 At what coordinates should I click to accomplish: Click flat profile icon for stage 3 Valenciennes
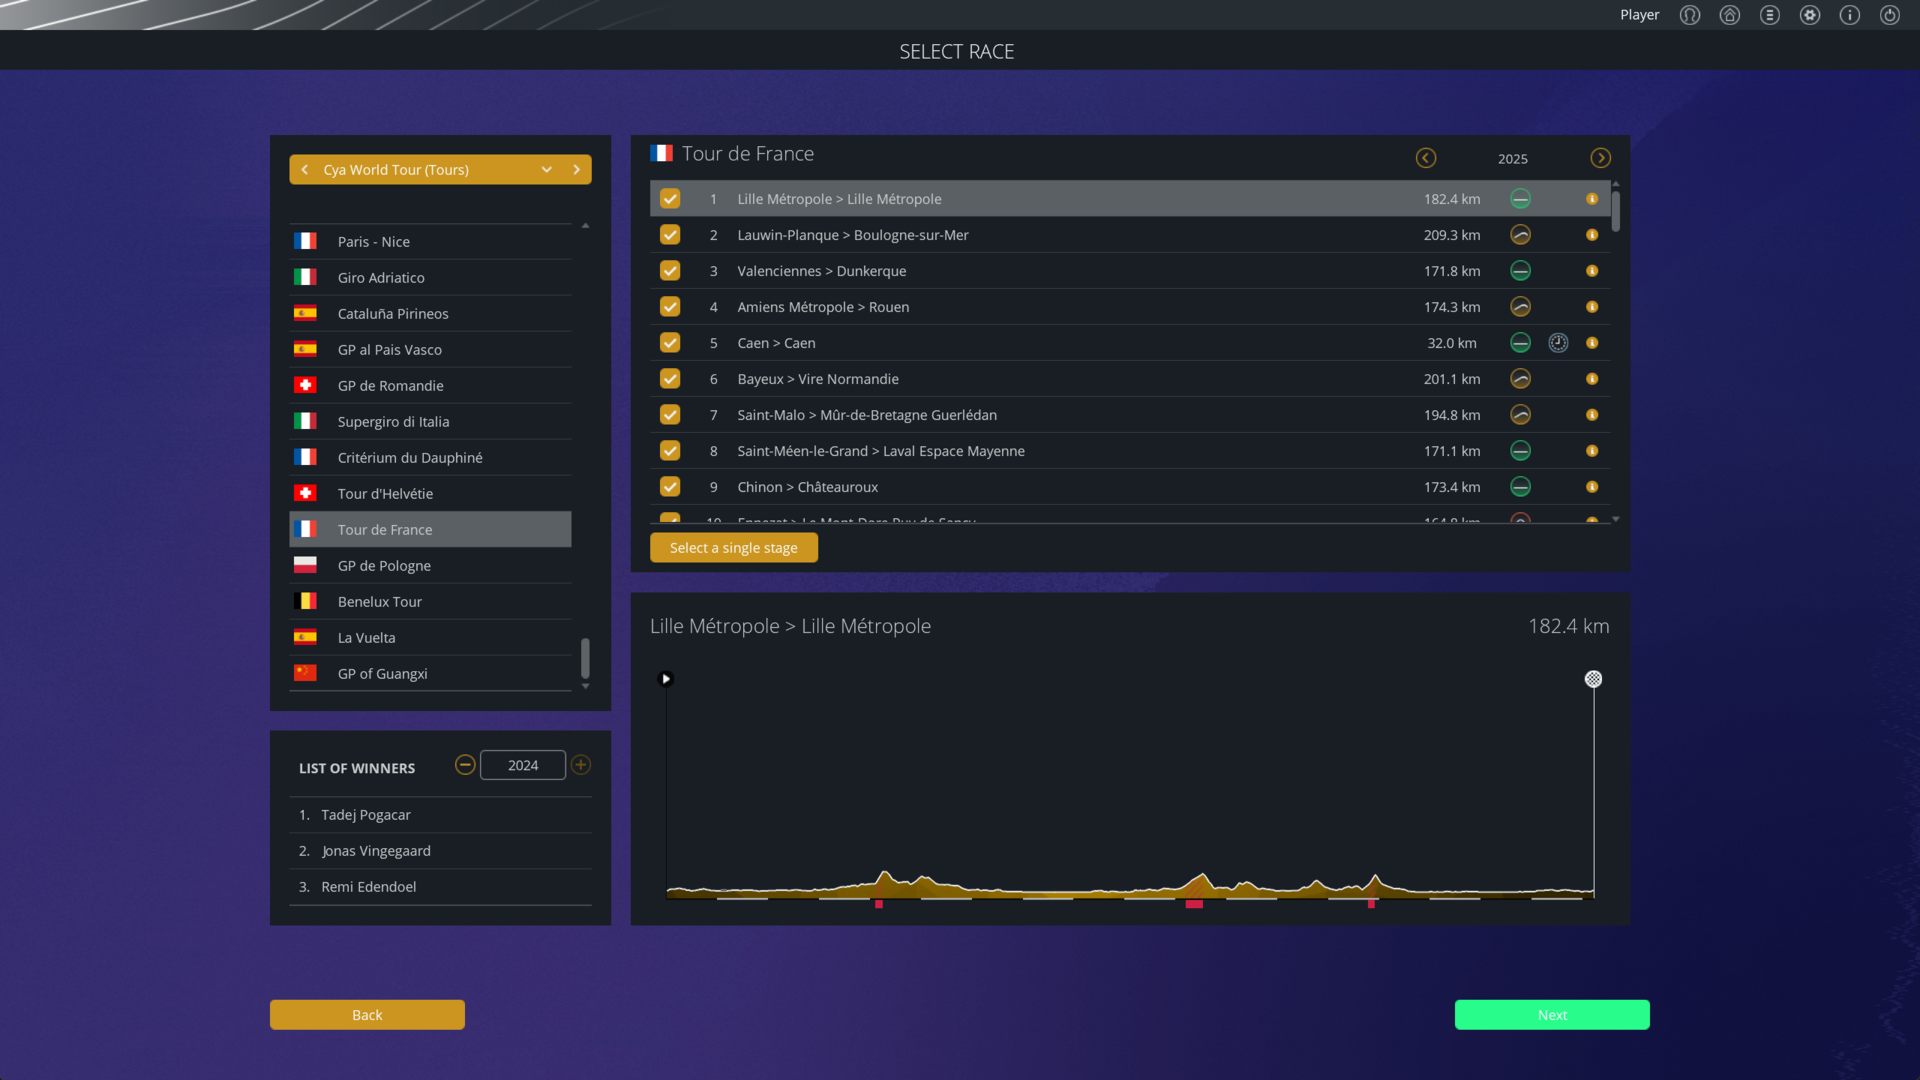[1520, 271]
